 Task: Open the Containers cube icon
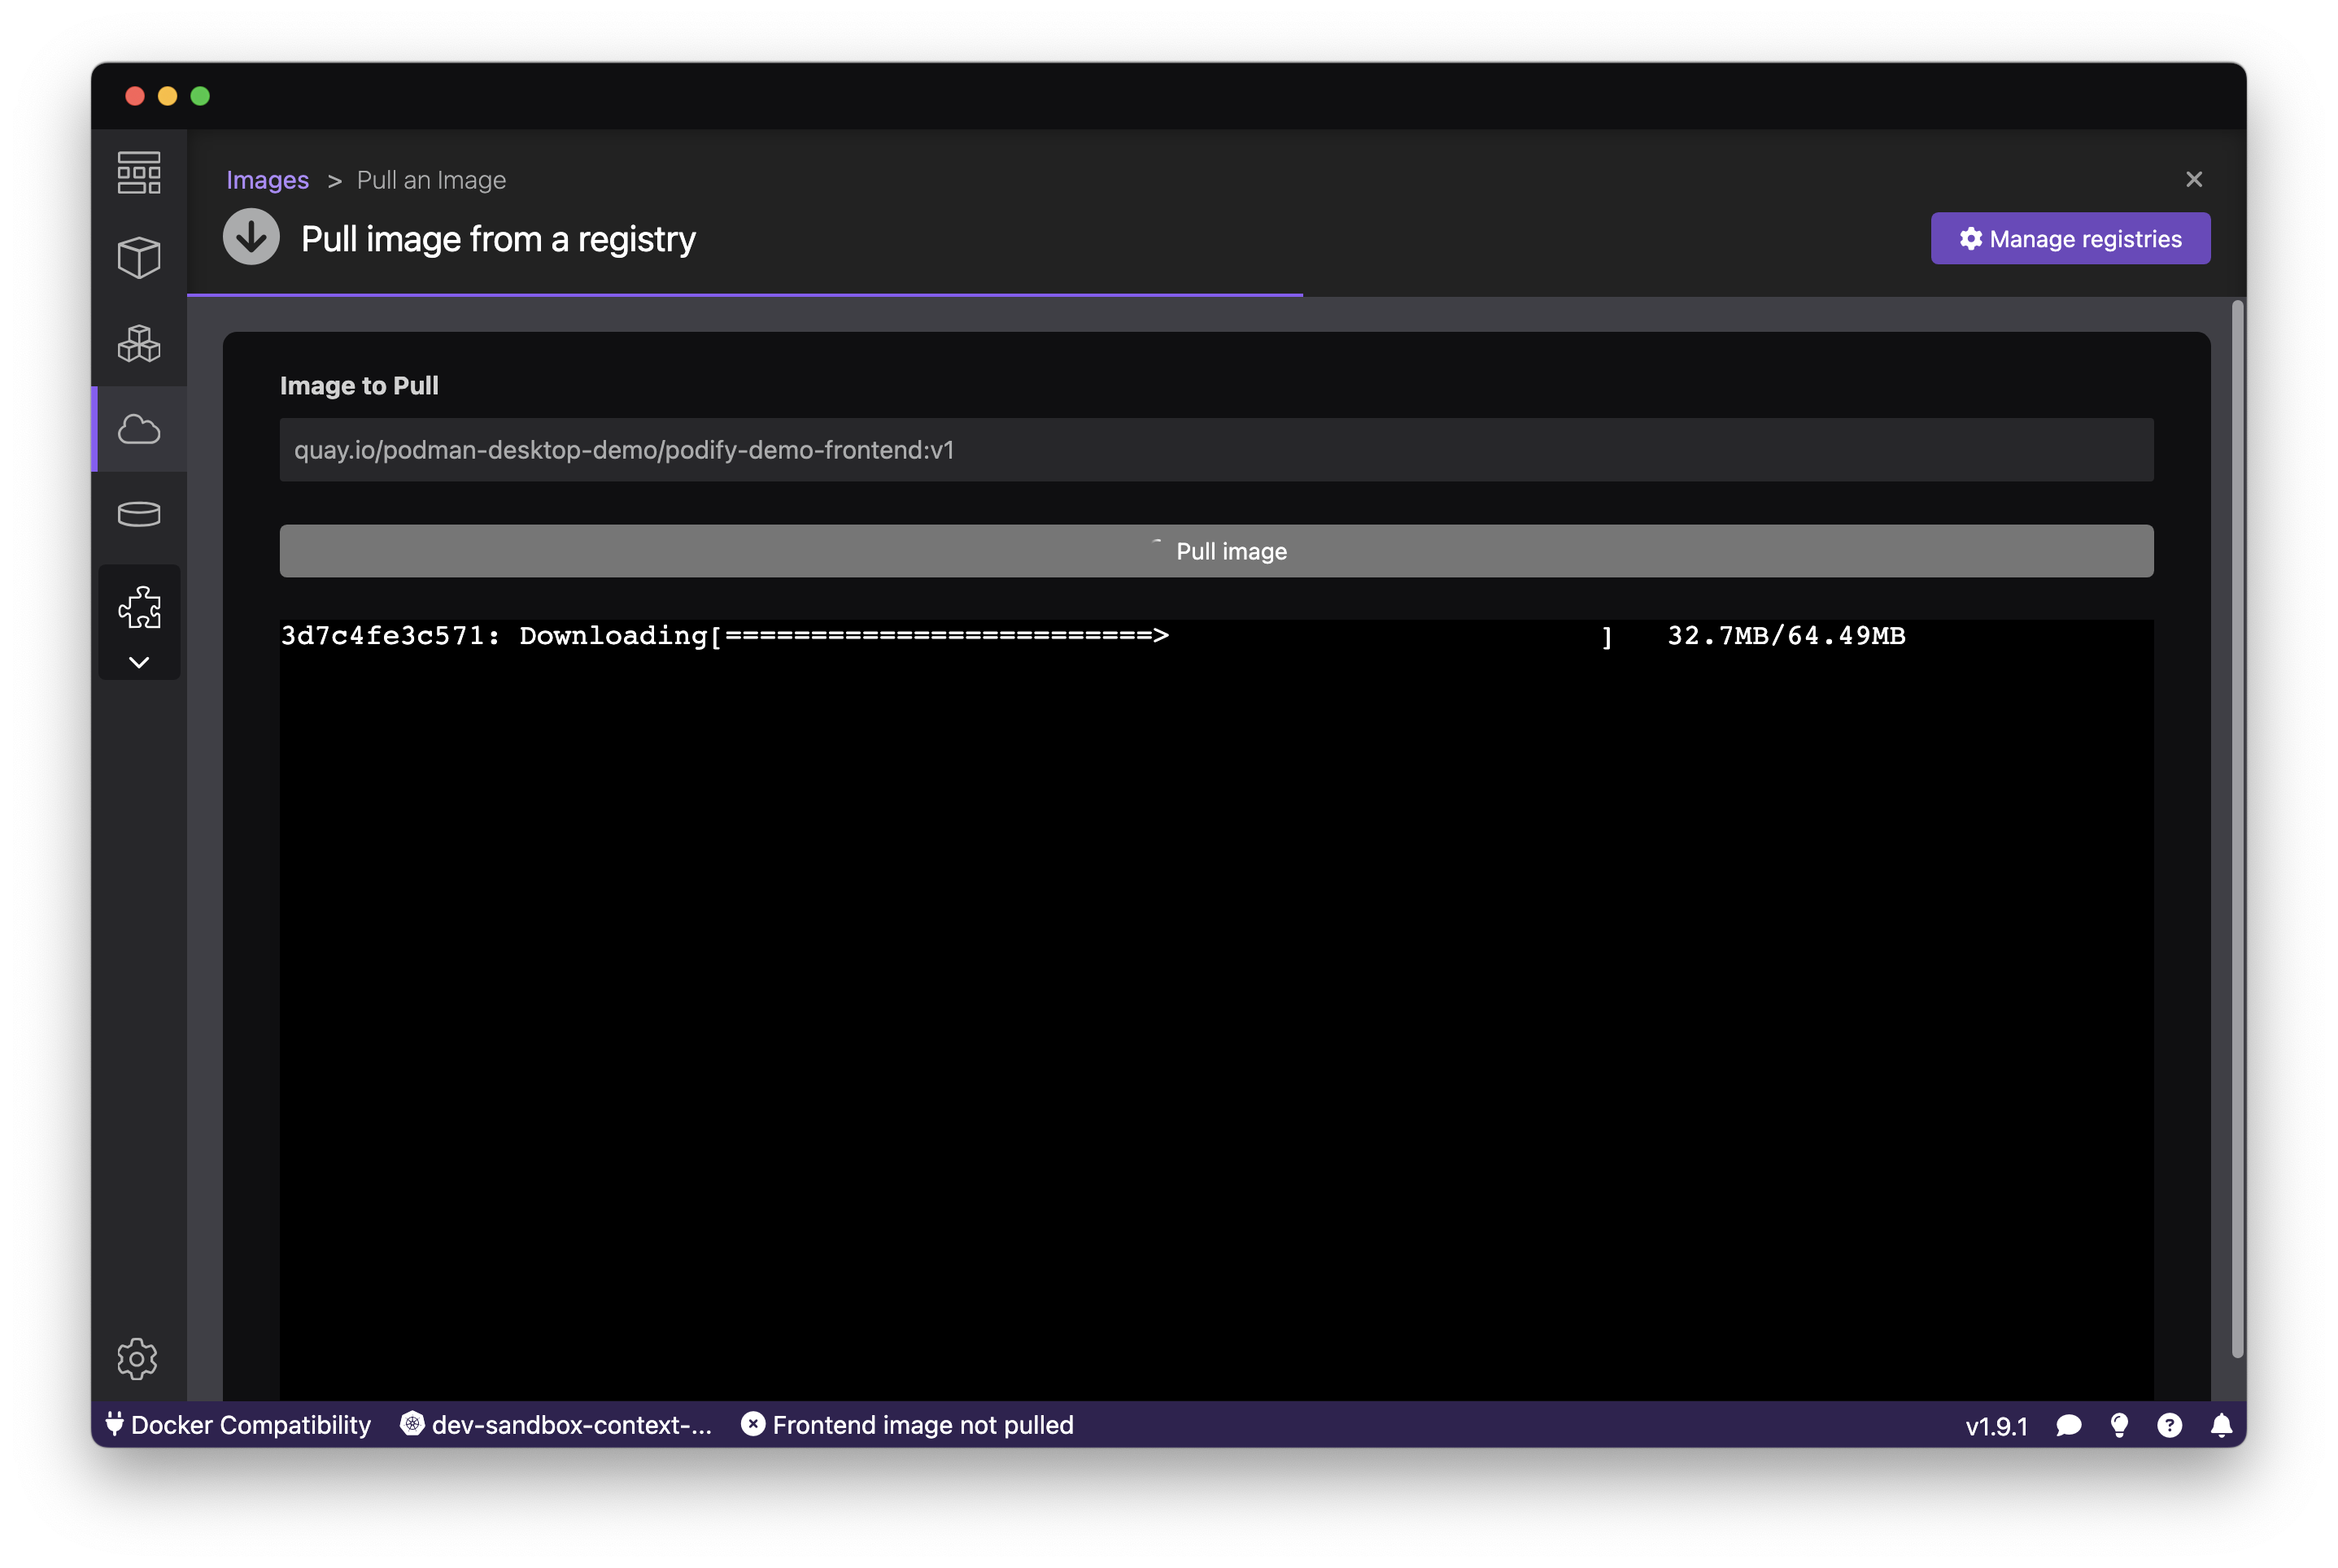pos(139,257)
